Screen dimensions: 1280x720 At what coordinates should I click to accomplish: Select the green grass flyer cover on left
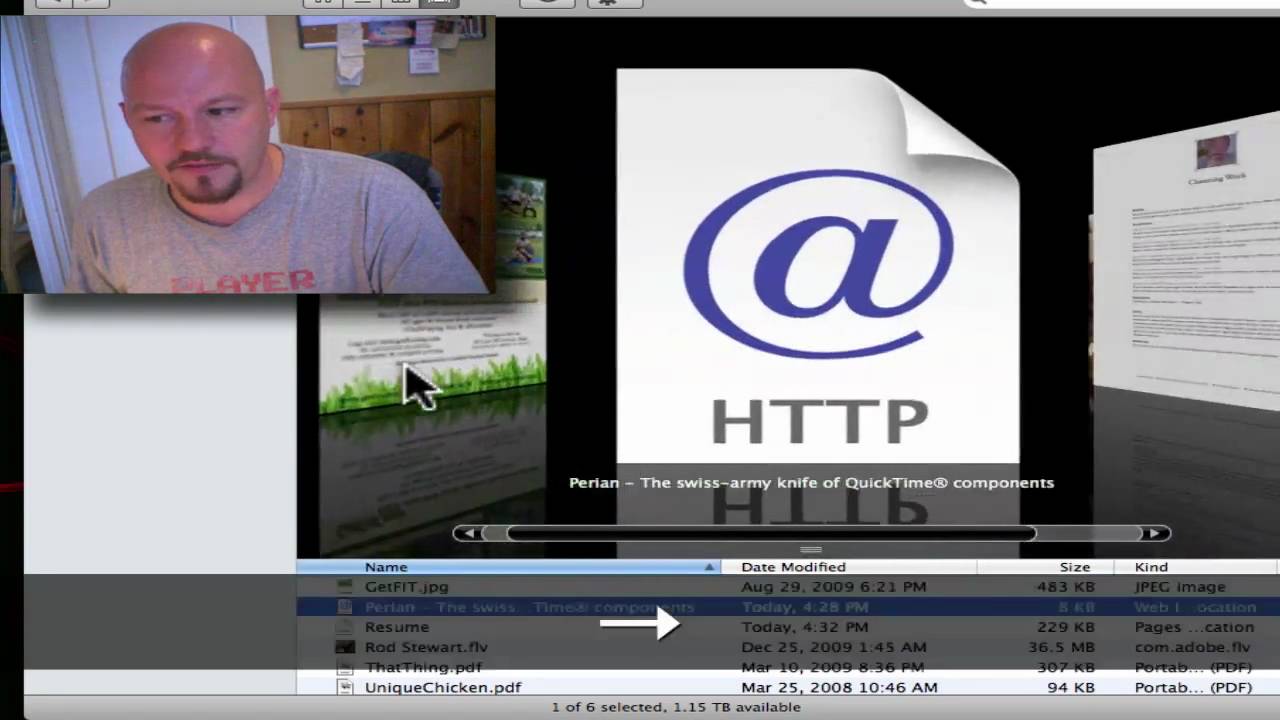click(x=433, y=295)
